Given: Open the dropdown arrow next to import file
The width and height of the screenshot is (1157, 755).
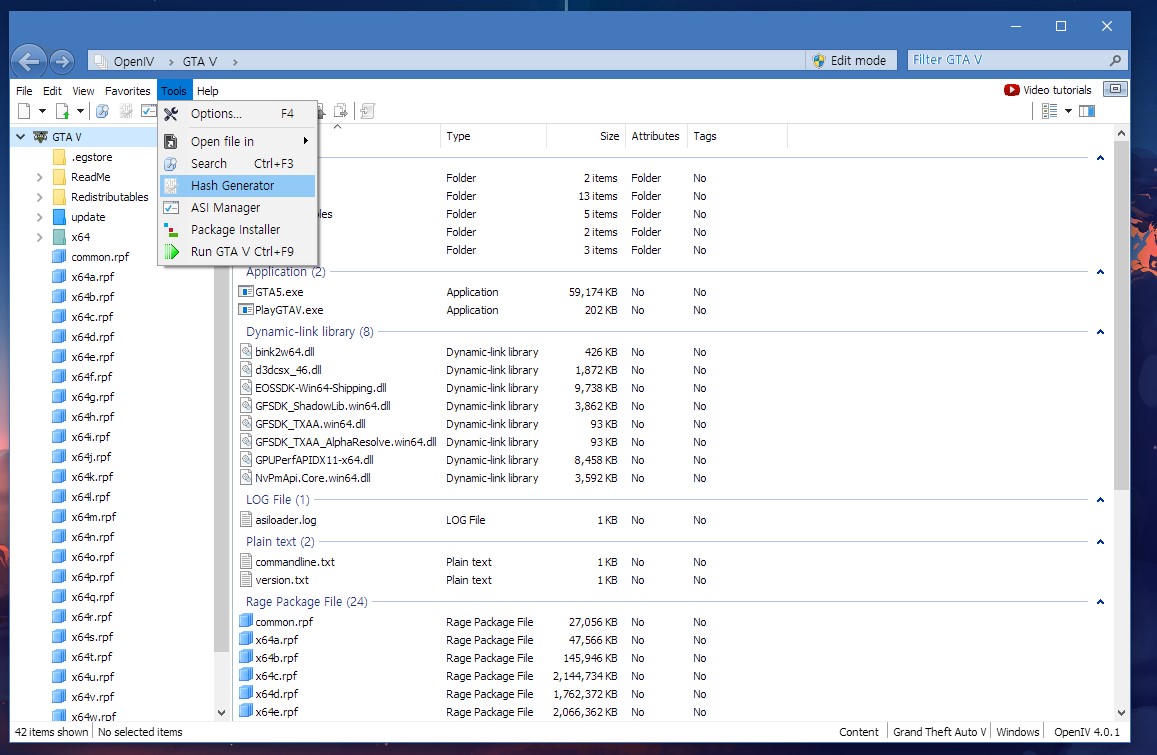Looking at the screenshot, I should point(80,111).
